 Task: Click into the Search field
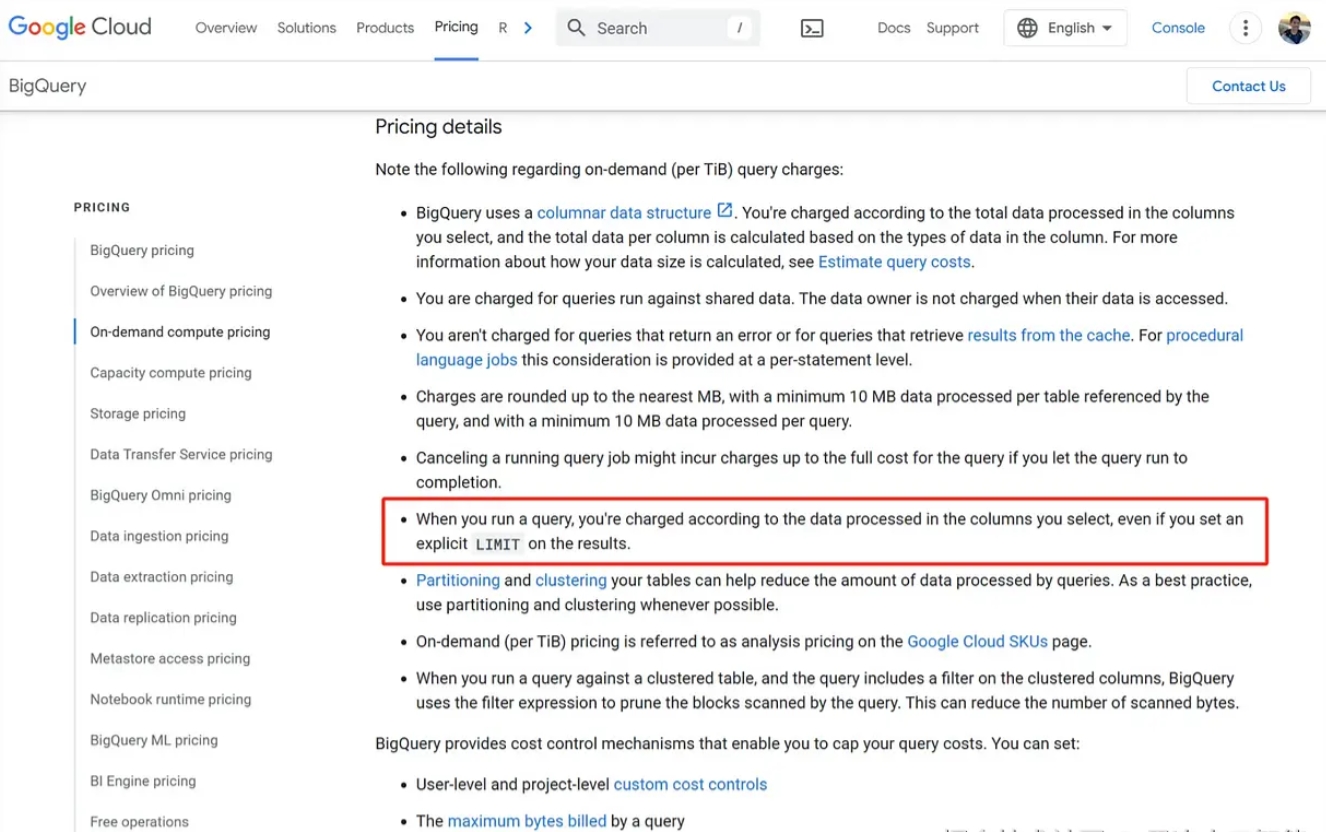[x=658, y=28]
